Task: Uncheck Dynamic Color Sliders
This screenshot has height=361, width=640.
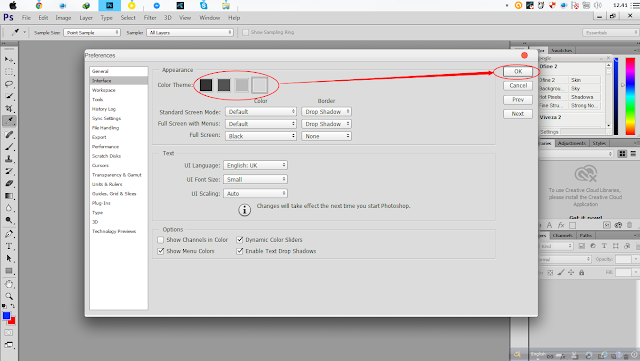Action: [x=240, y=240]
